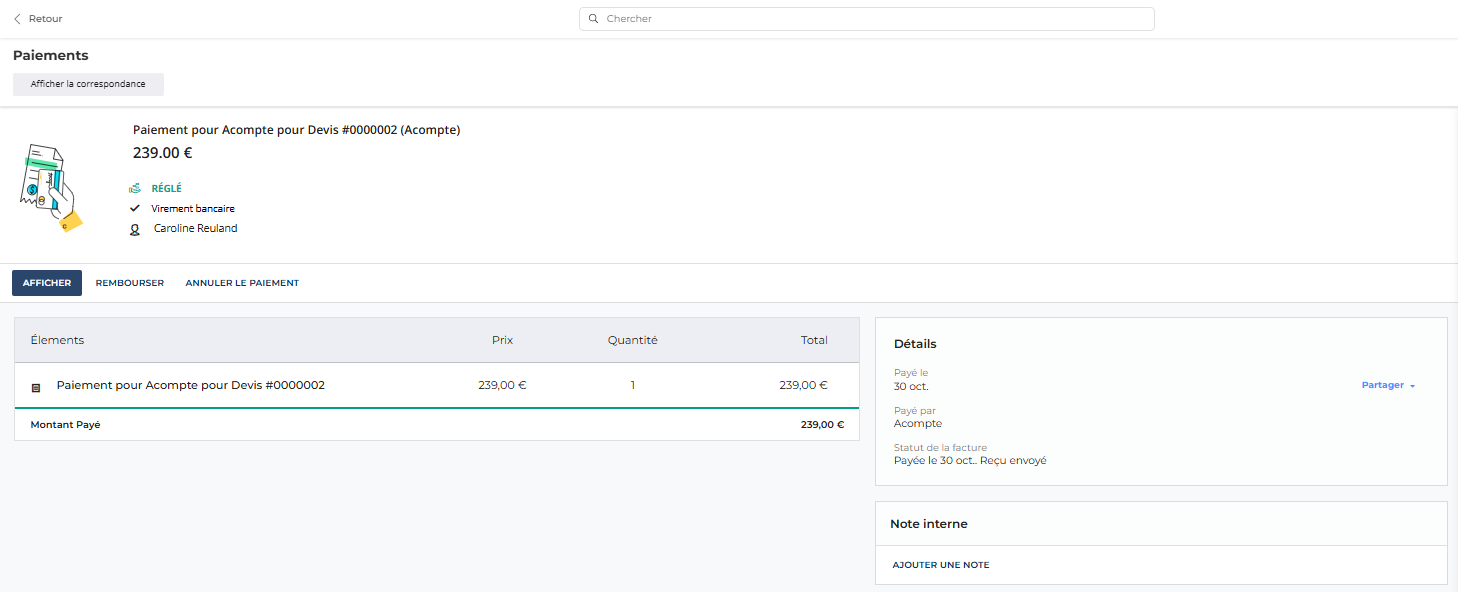Screen dimensions: 1458x592
Task: Click the back chevron icon next to Retour
Action: [x=17, y=19]
